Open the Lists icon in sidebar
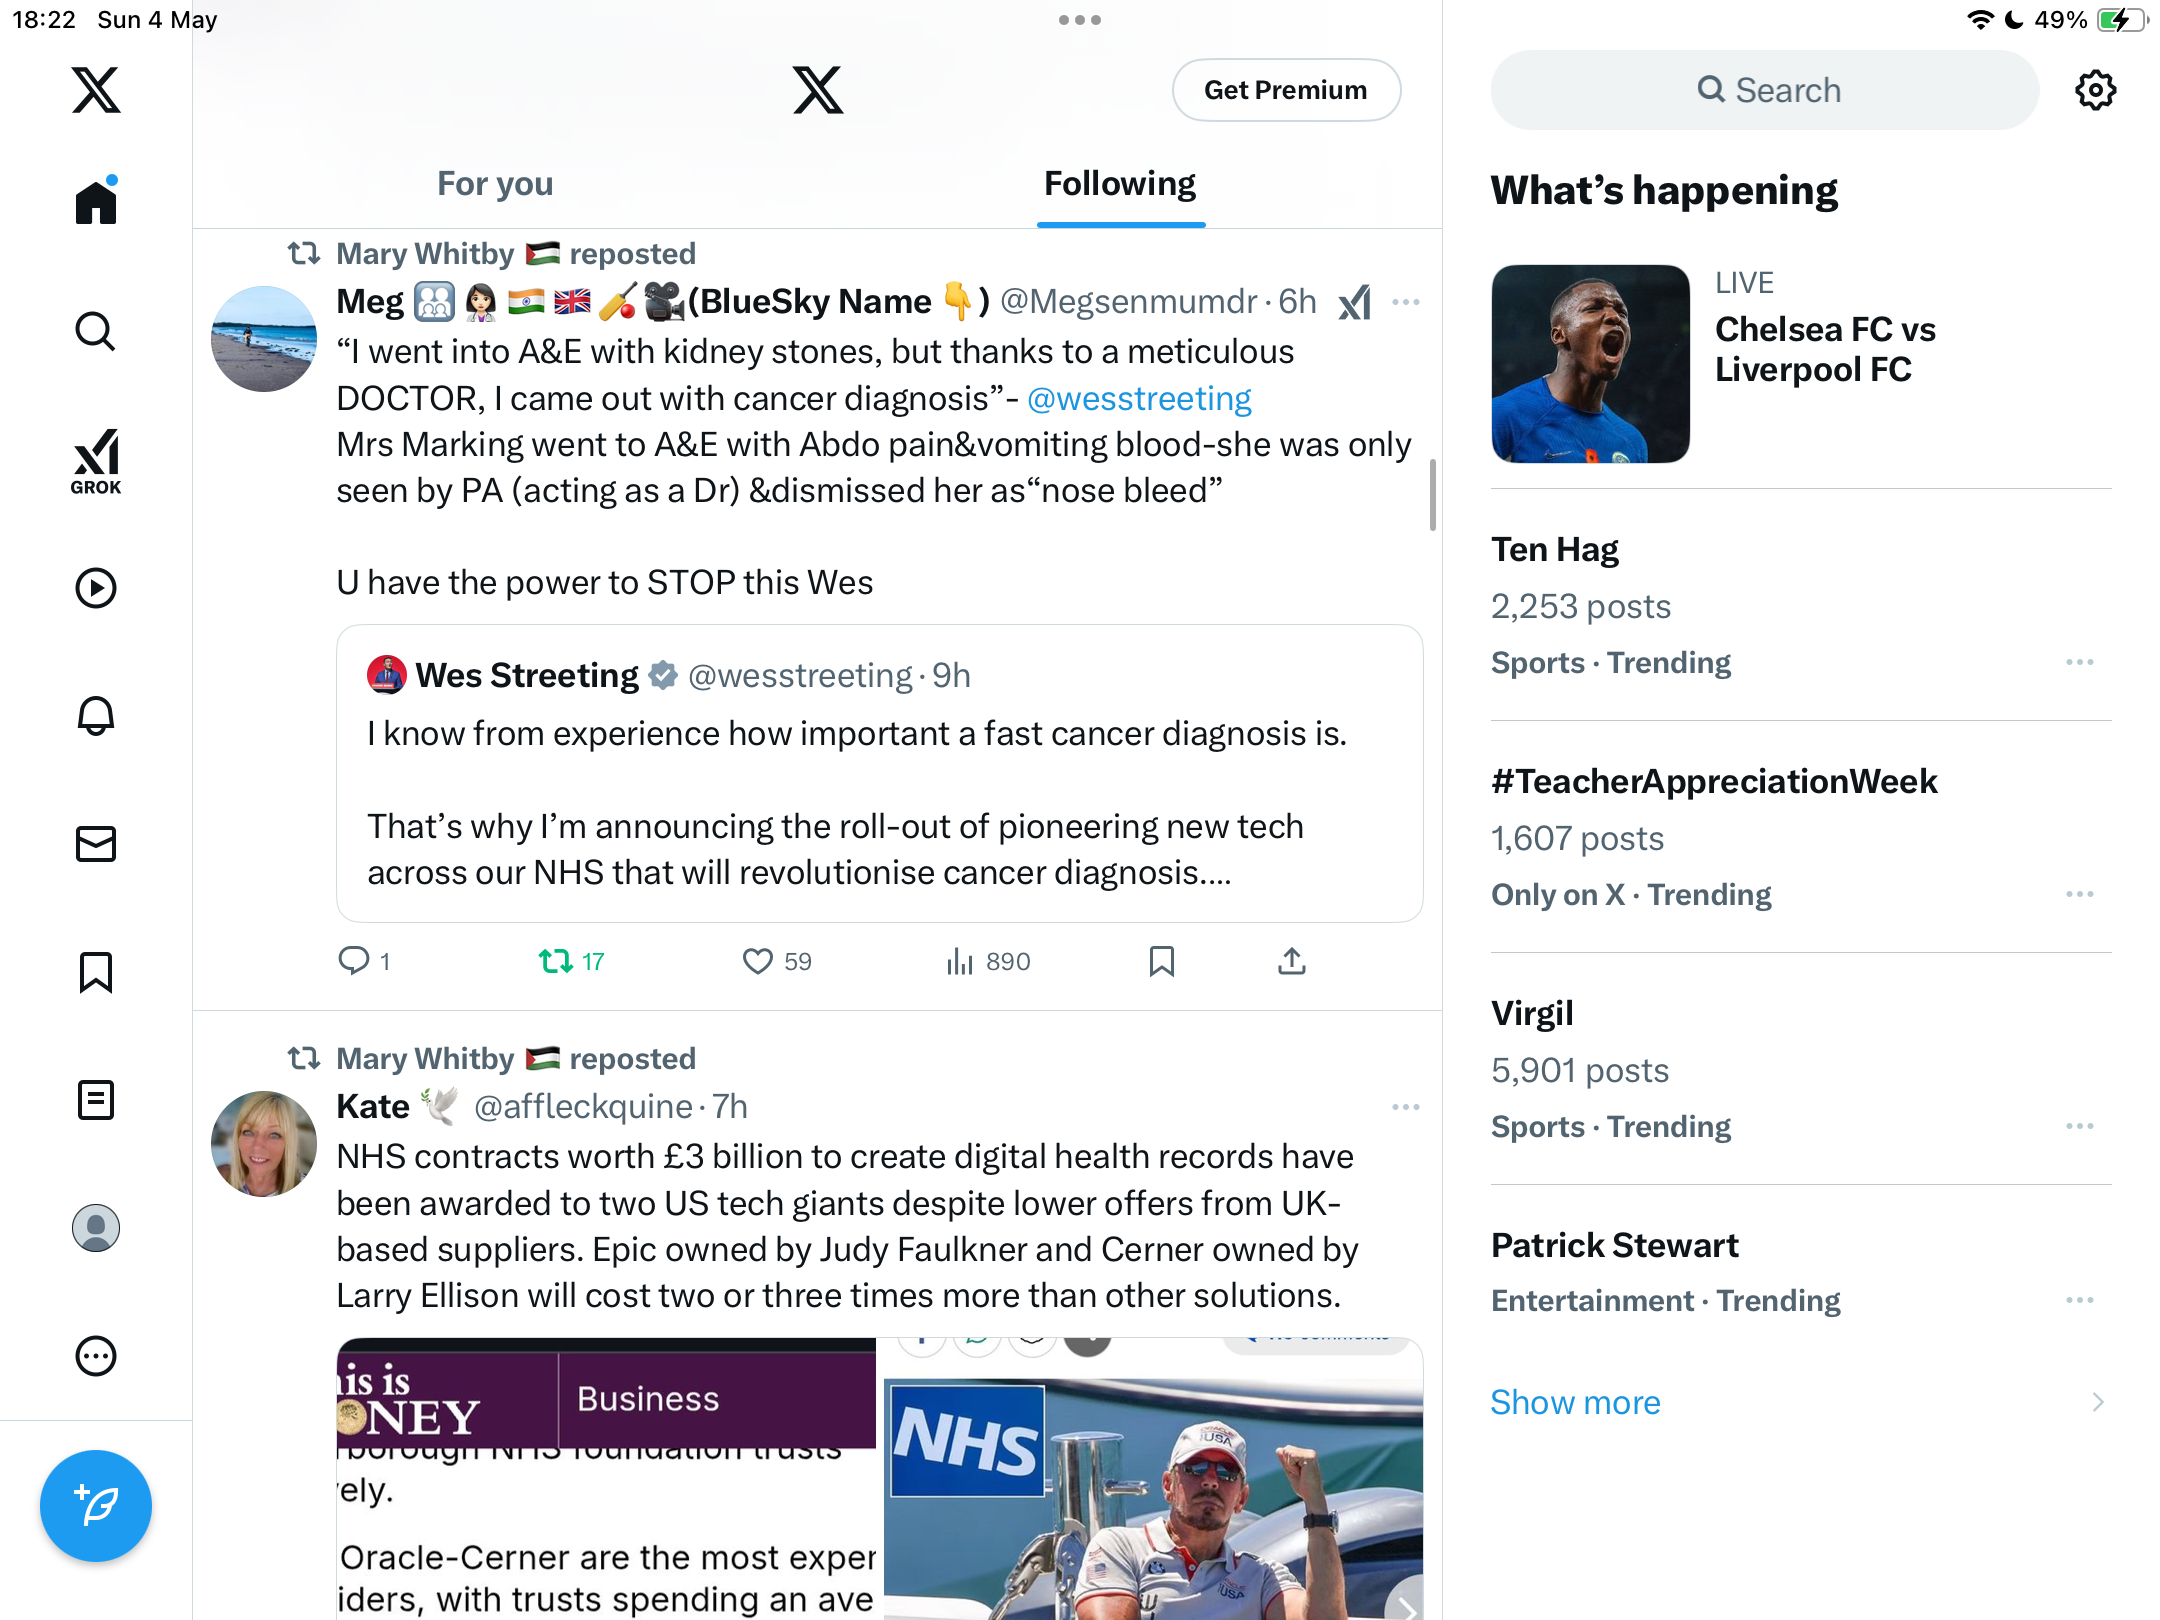This screenshot has width=2160, height=1620. [96, 1100]
